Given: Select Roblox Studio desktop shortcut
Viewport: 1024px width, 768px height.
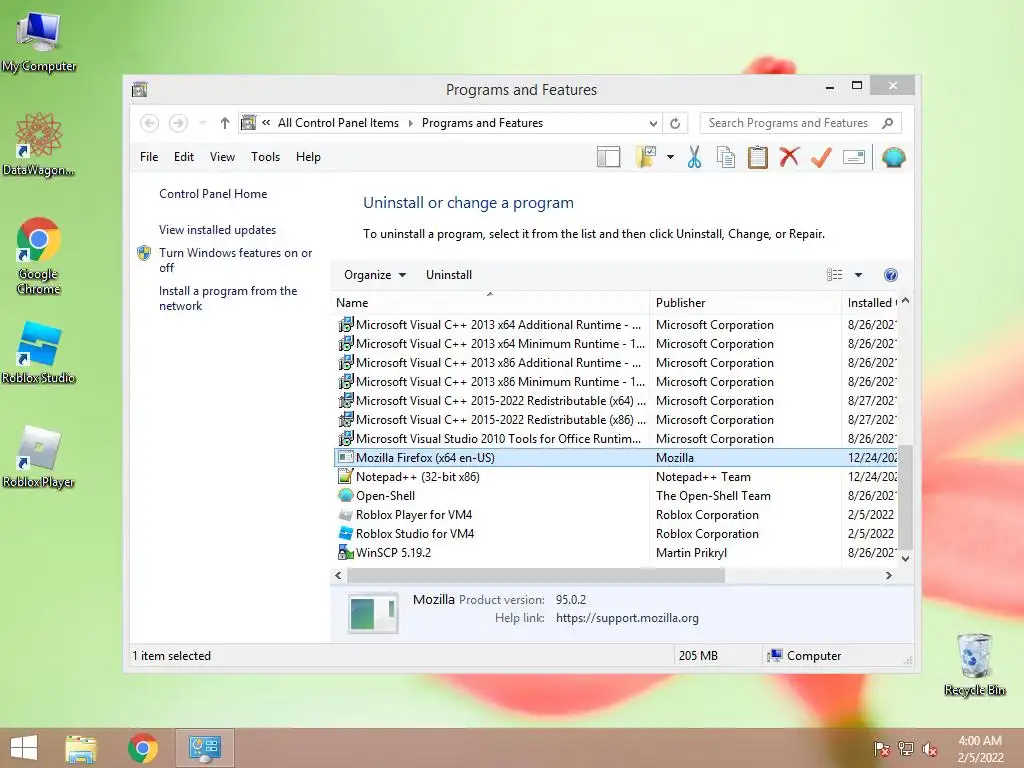Looking at the screenshot, I should click(x=39, y=351).
